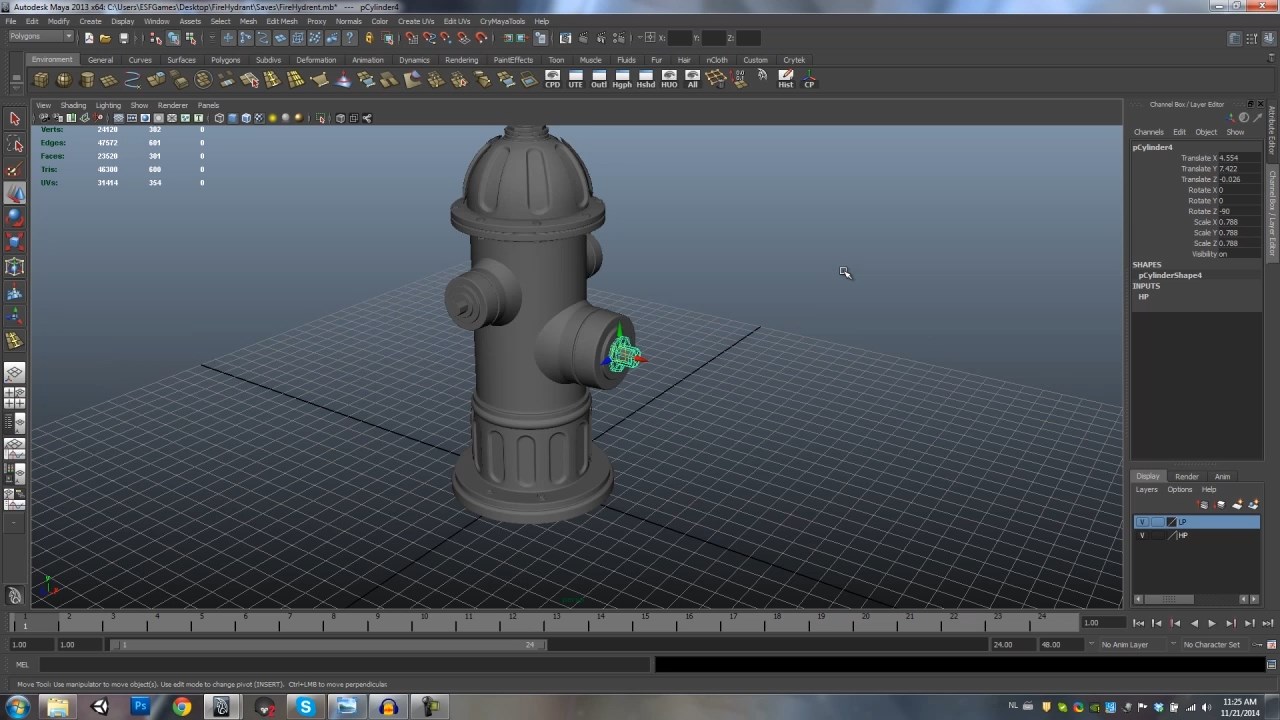Screen dimensions: 1280x720
Task: Click the Lasso select tool
Action: pyautogui.click(x=15, y=145)
